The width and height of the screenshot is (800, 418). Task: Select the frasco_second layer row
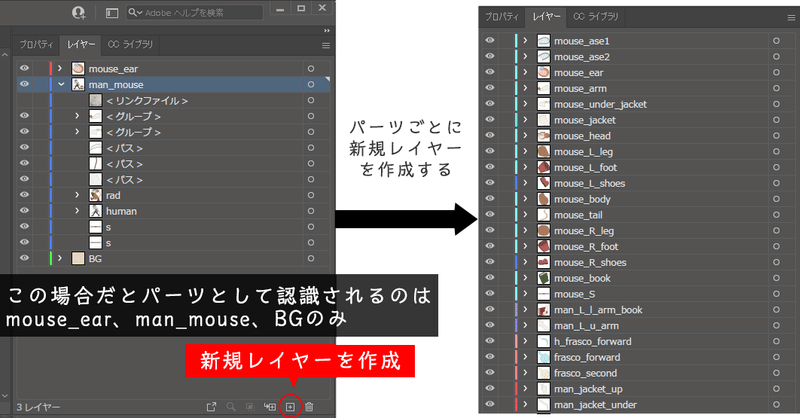[x=638, y=373]
